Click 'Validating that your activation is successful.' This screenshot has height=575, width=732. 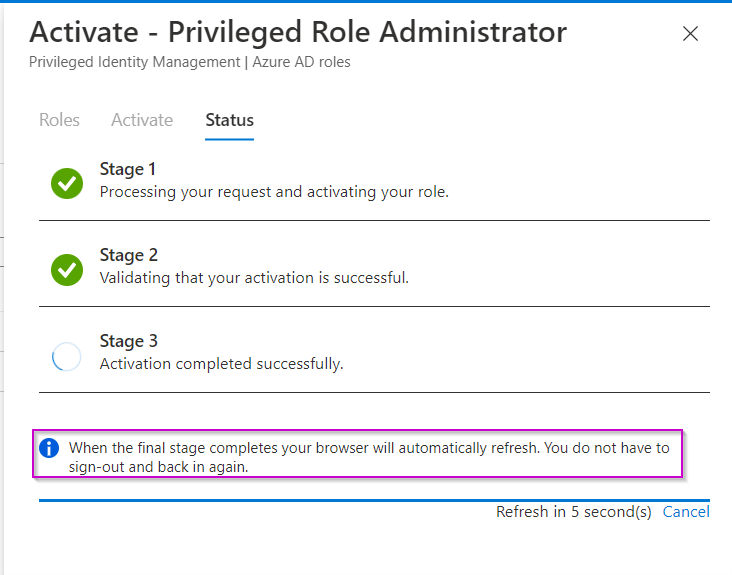click(254, 278)
